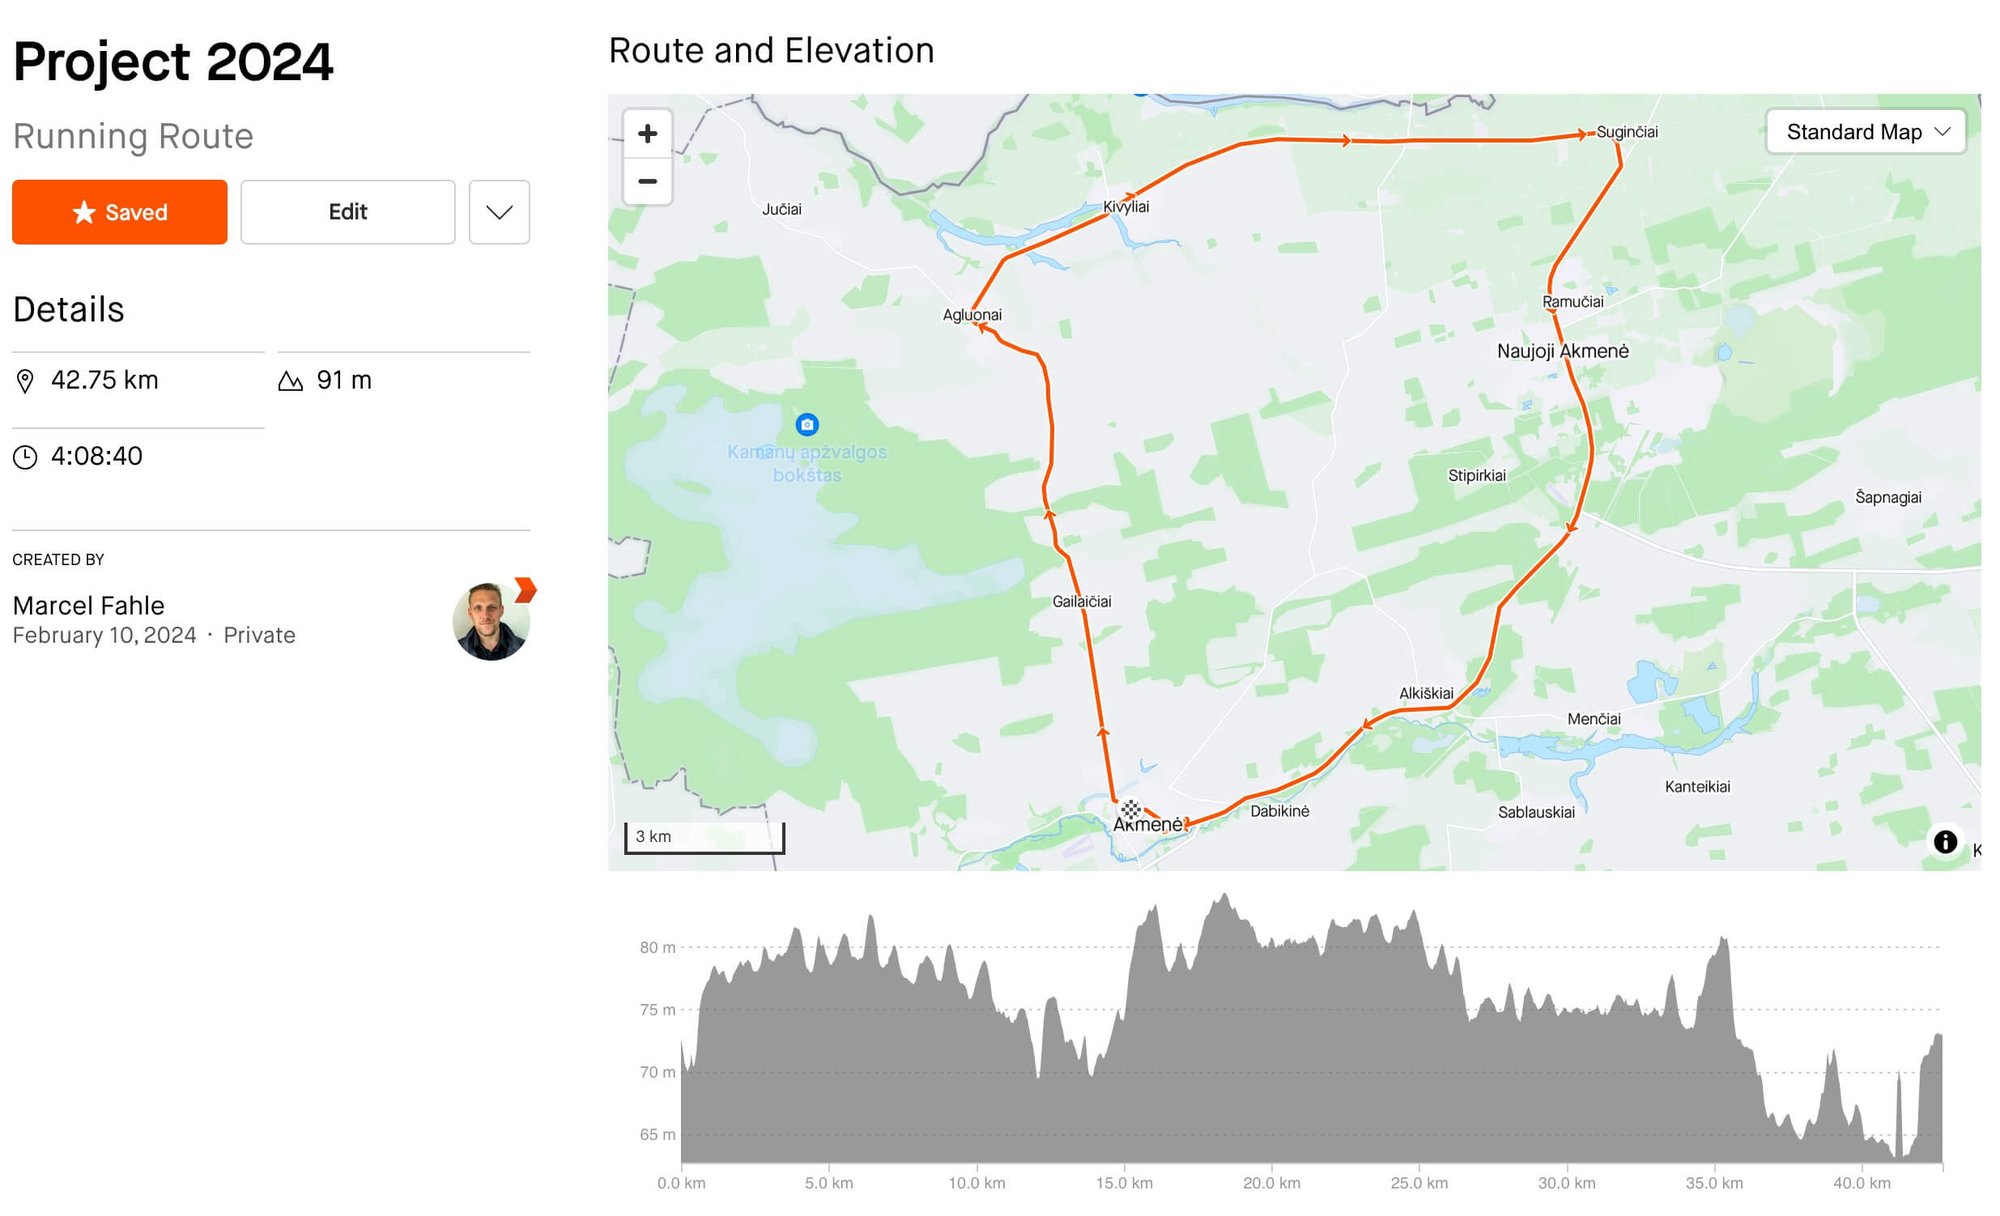Click the Route and Elevation heading
Viewport: 2000px width, 1216px height.
point(771,50)
